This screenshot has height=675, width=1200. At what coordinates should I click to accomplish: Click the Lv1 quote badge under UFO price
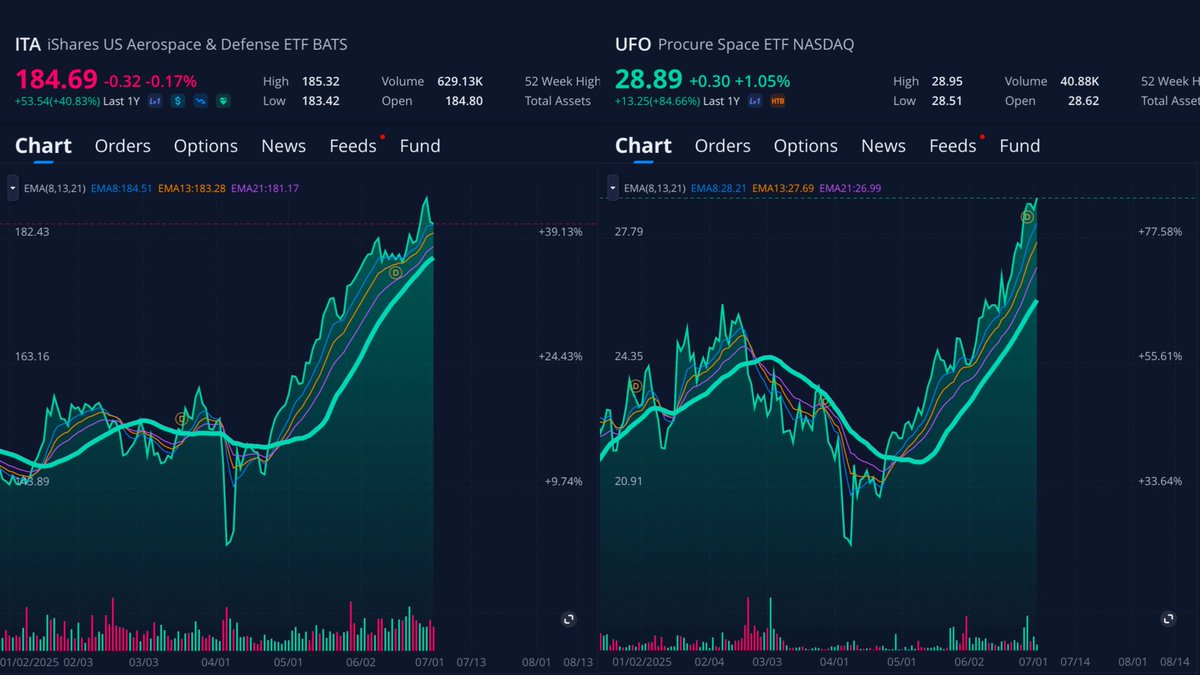[x=755, y=101]
